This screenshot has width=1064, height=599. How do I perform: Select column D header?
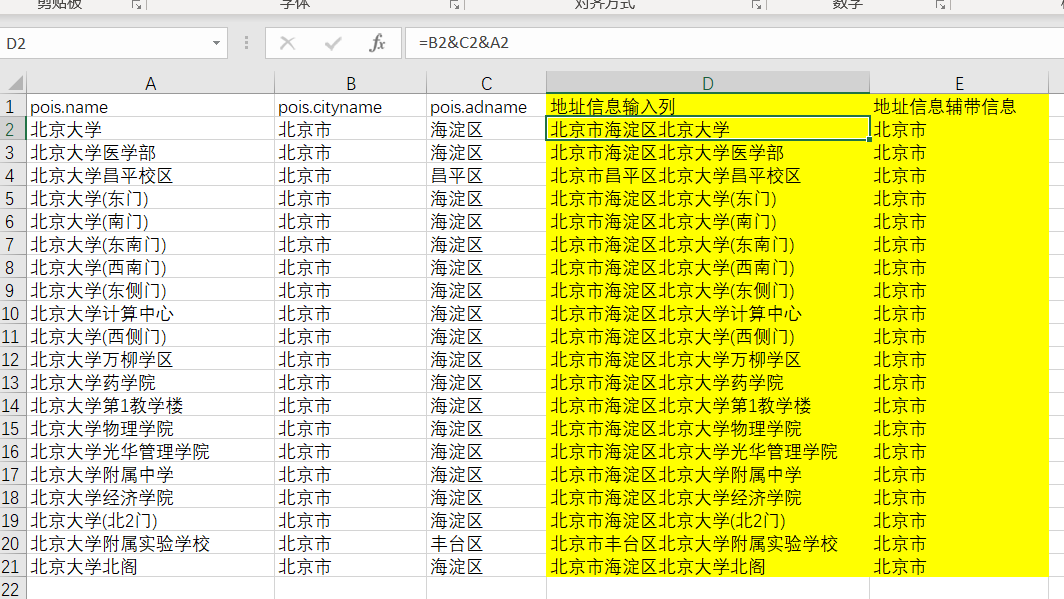(708, 83)
